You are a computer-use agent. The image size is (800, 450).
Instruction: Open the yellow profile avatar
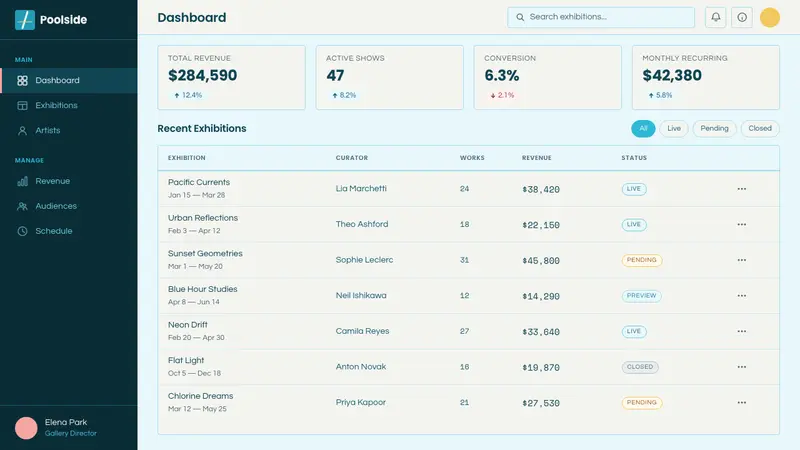770,17
